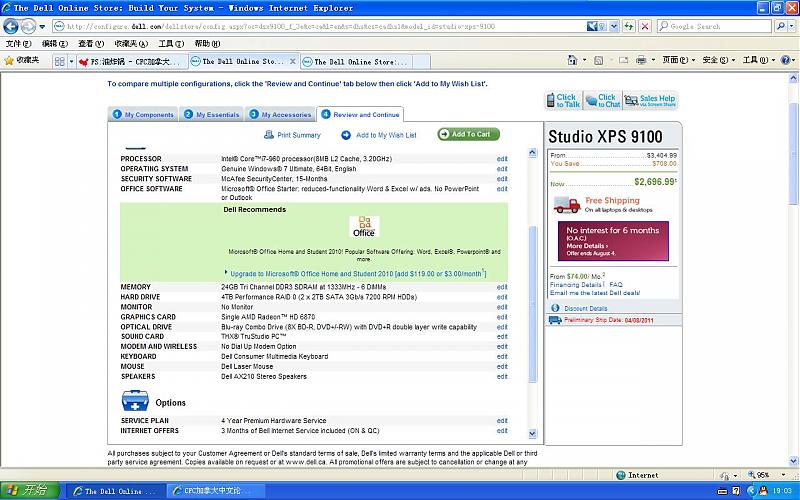Switch to the My Components tab
Image resolution: width=800 pixels, height=500 pixels.
tap(143, 114)
